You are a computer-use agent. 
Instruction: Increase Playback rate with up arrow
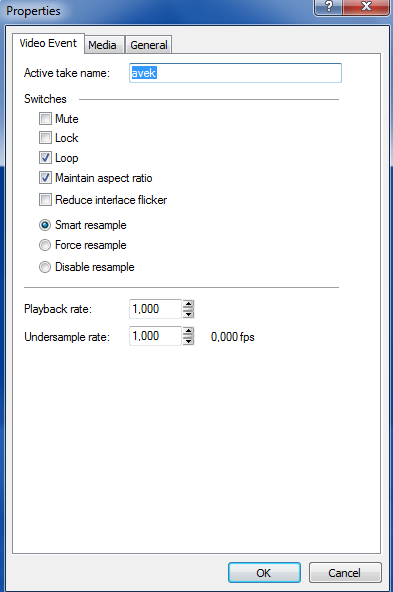click(188, 304)
